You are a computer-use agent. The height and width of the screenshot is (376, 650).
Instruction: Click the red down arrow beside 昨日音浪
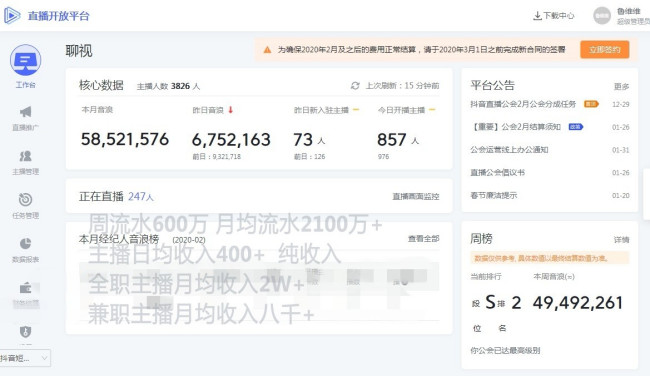click(230, 110)
